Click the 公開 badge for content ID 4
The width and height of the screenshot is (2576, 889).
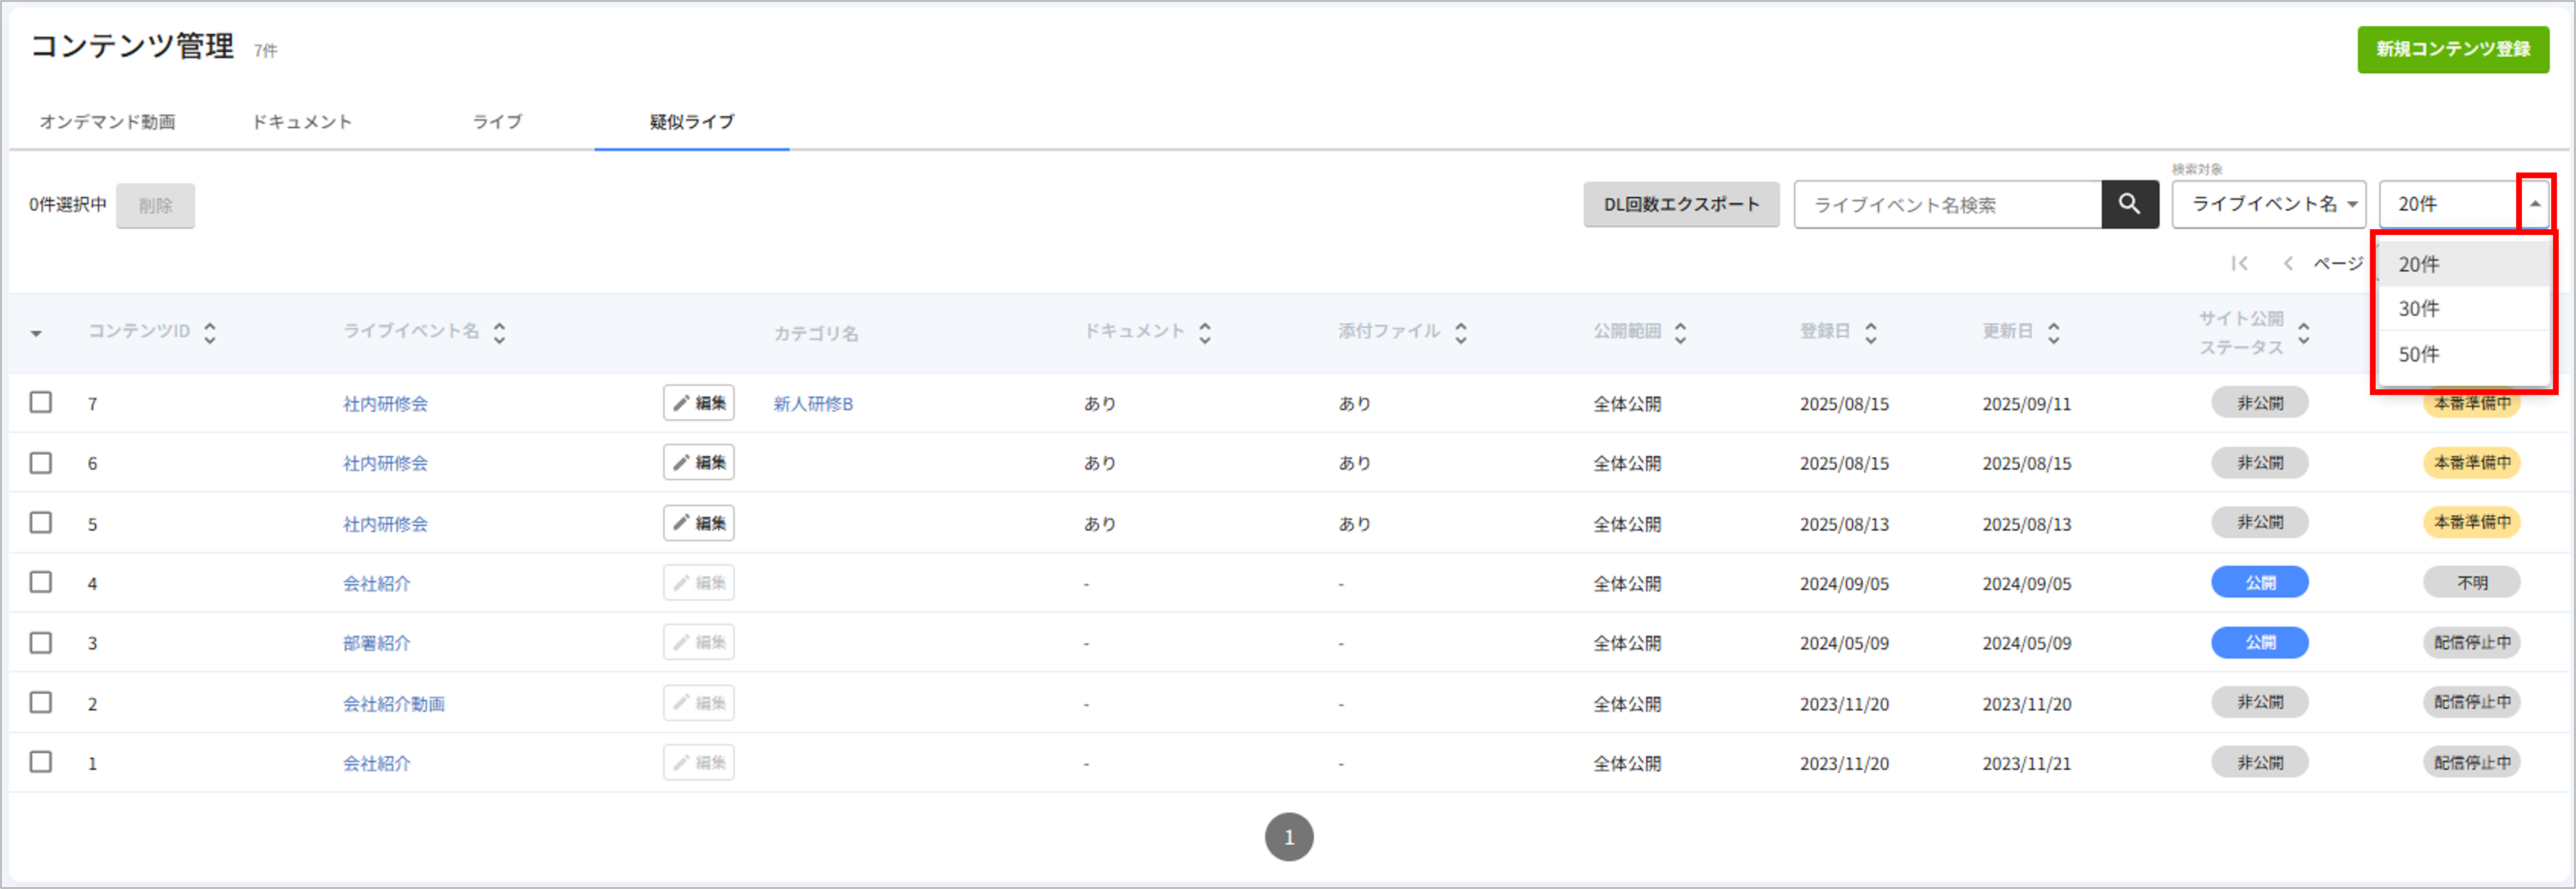point(2260,582)
